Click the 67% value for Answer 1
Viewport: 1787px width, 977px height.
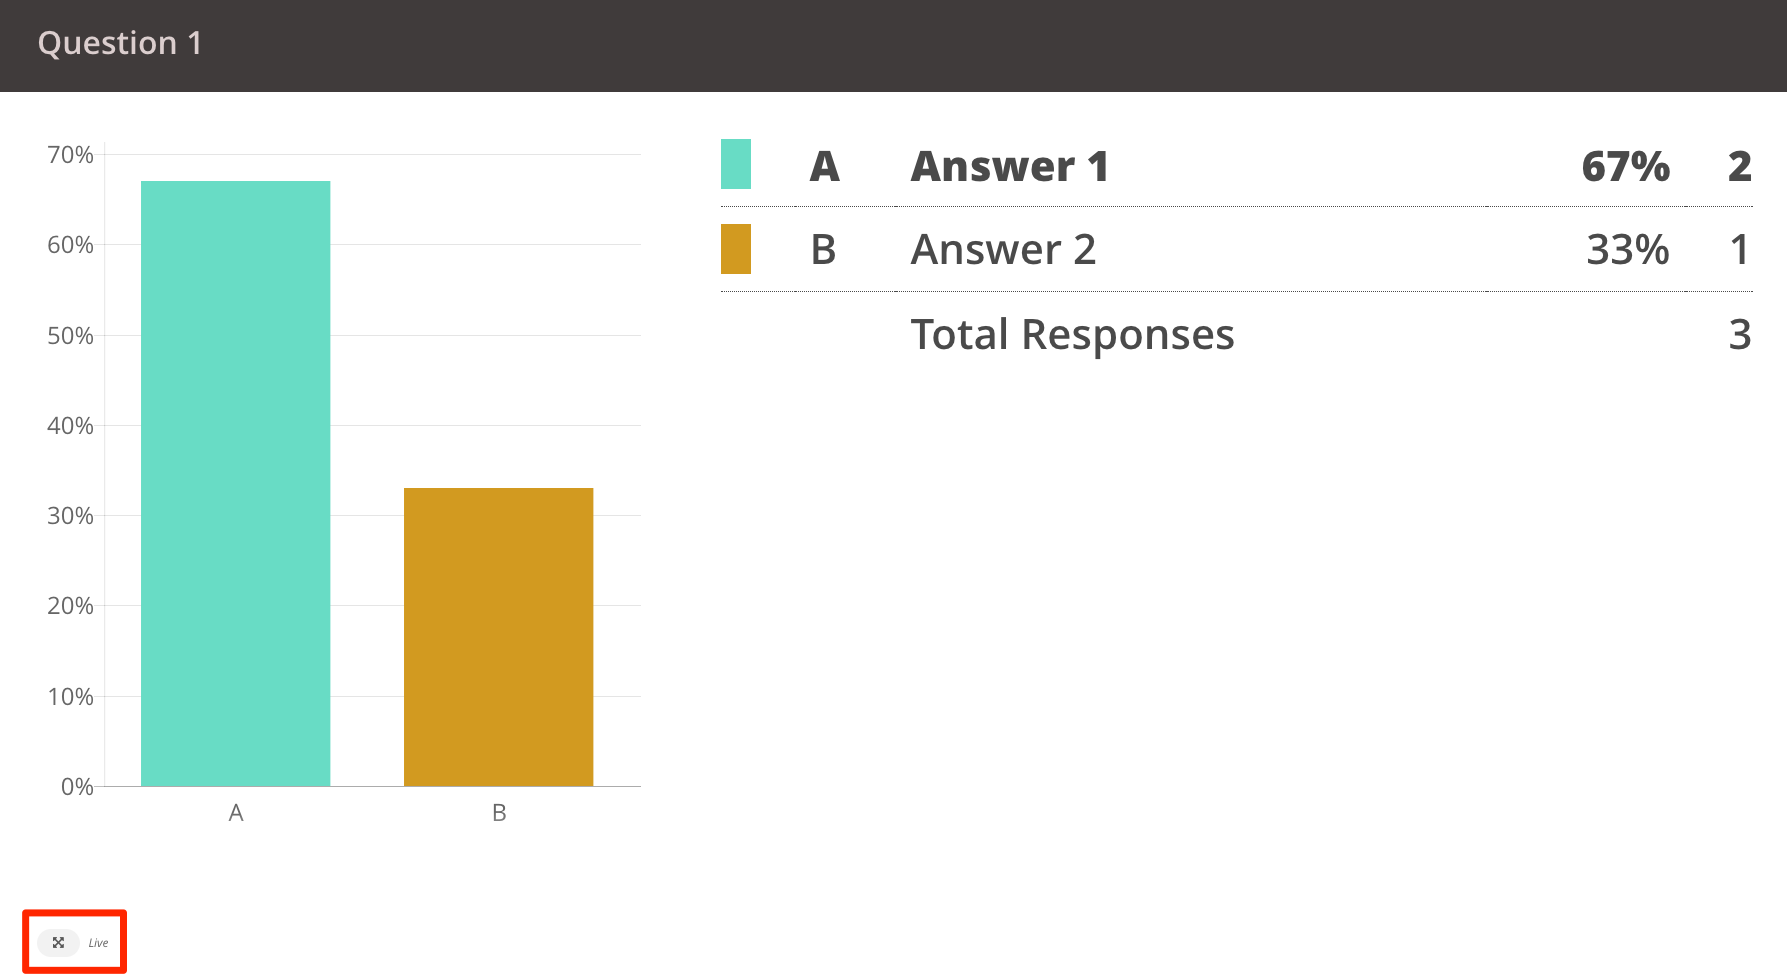coord(1625,166)
